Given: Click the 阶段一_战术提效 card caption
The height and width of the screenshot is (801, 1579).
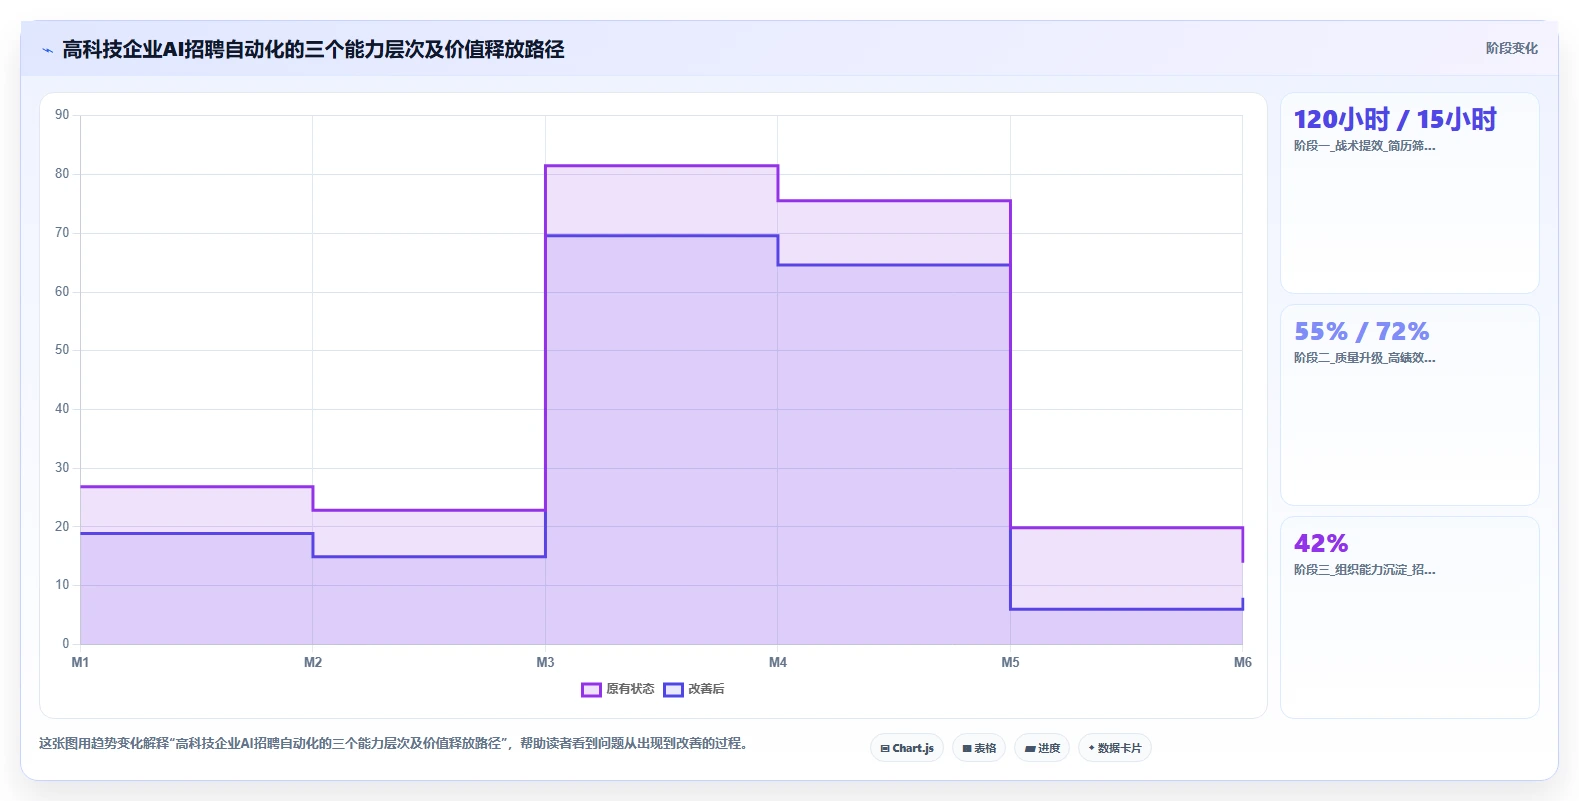Looking at the screenshot, I should pyautogui.click(x=1364, y=146).
